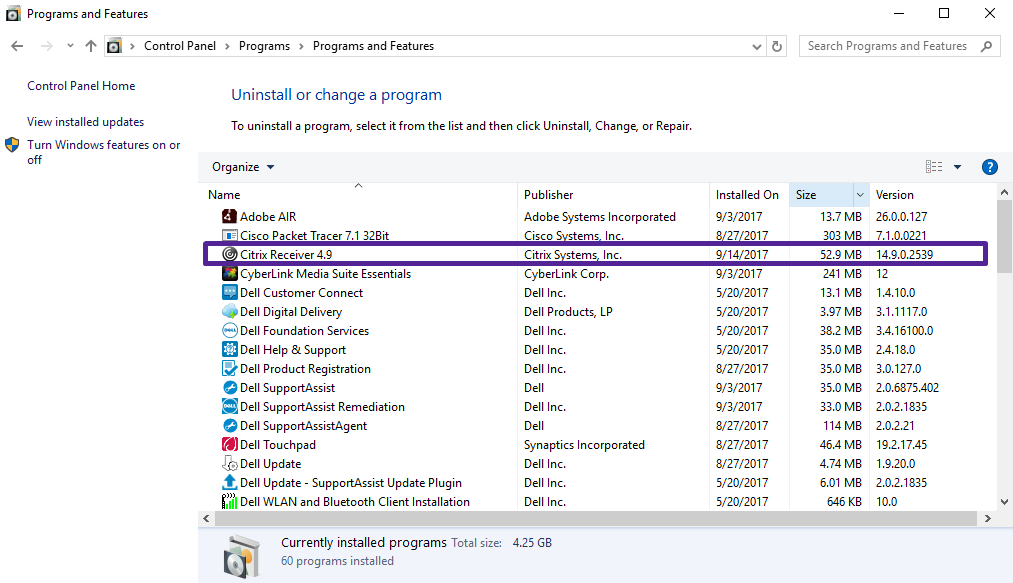Click the horizontal scrollbar right arrow
The image size is (1013, 583).
[987, 518]
